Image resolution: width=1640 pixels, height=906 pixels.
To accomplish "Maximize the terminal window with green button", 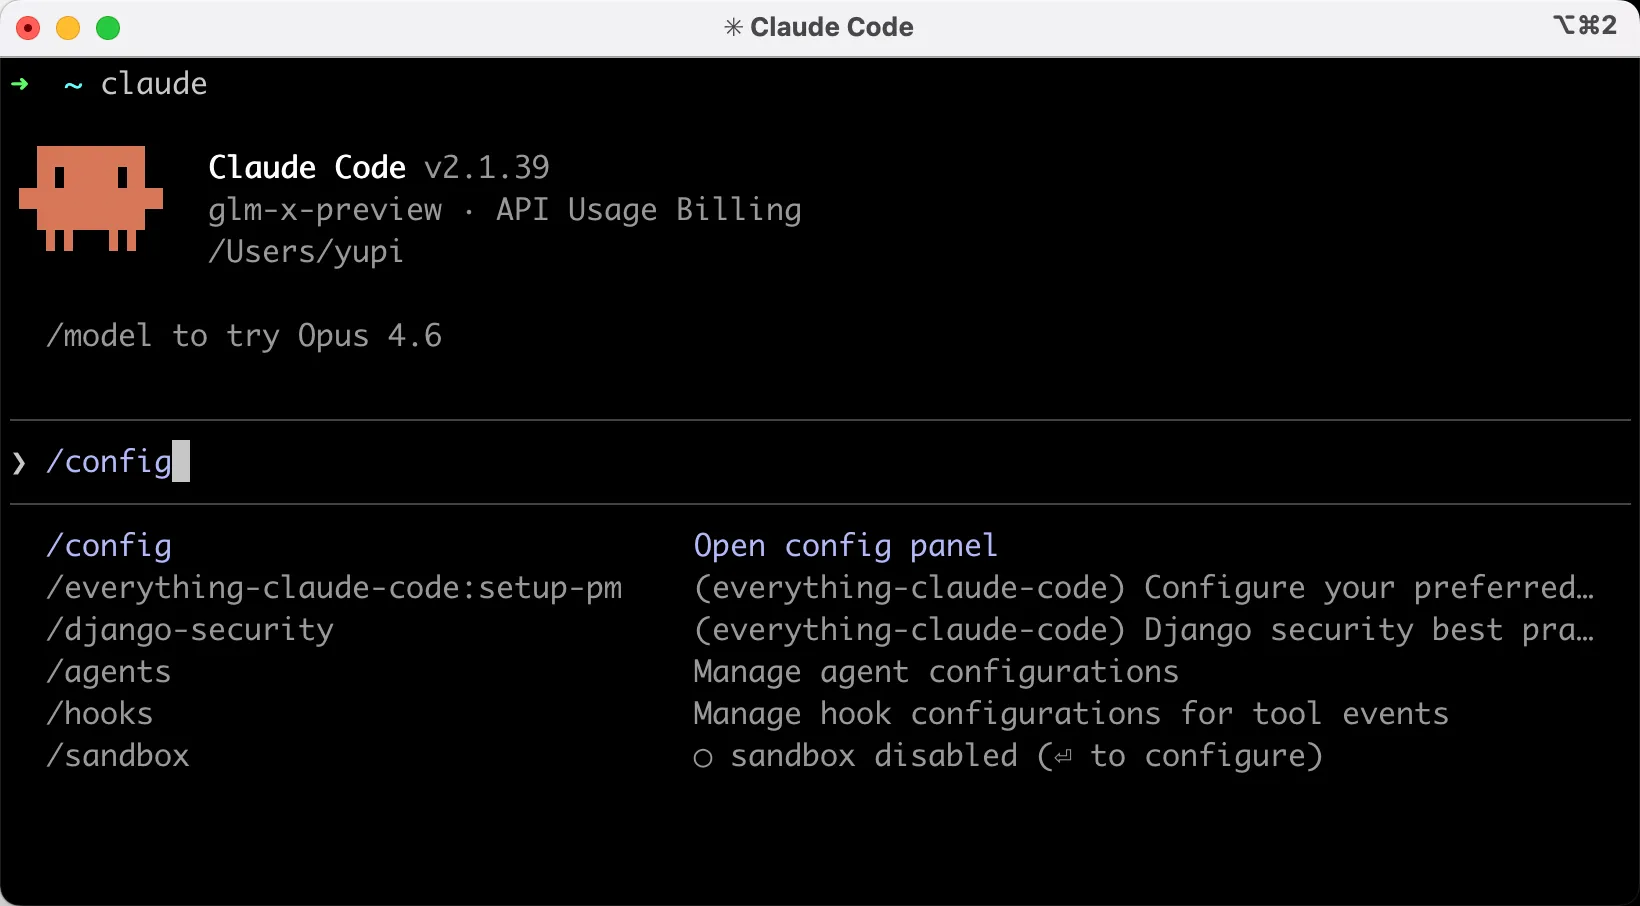I will pyautogui.click(x=108, y=28).
